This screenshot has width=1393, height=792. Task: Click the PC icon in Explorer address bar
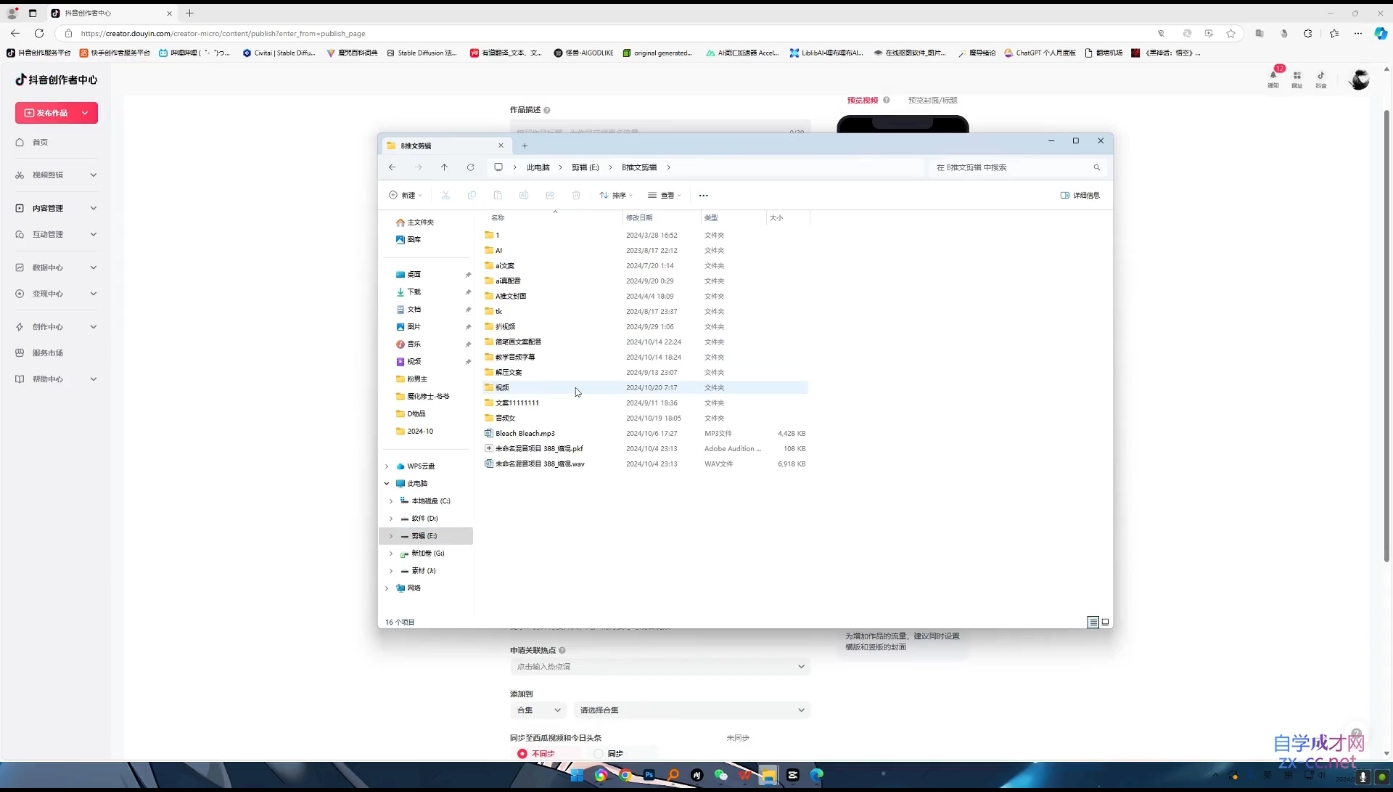click(x=498, y=167)
